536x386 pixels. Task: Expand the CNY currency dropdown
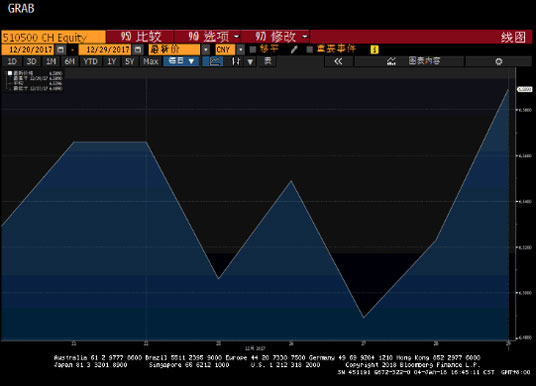coord(241,50)
